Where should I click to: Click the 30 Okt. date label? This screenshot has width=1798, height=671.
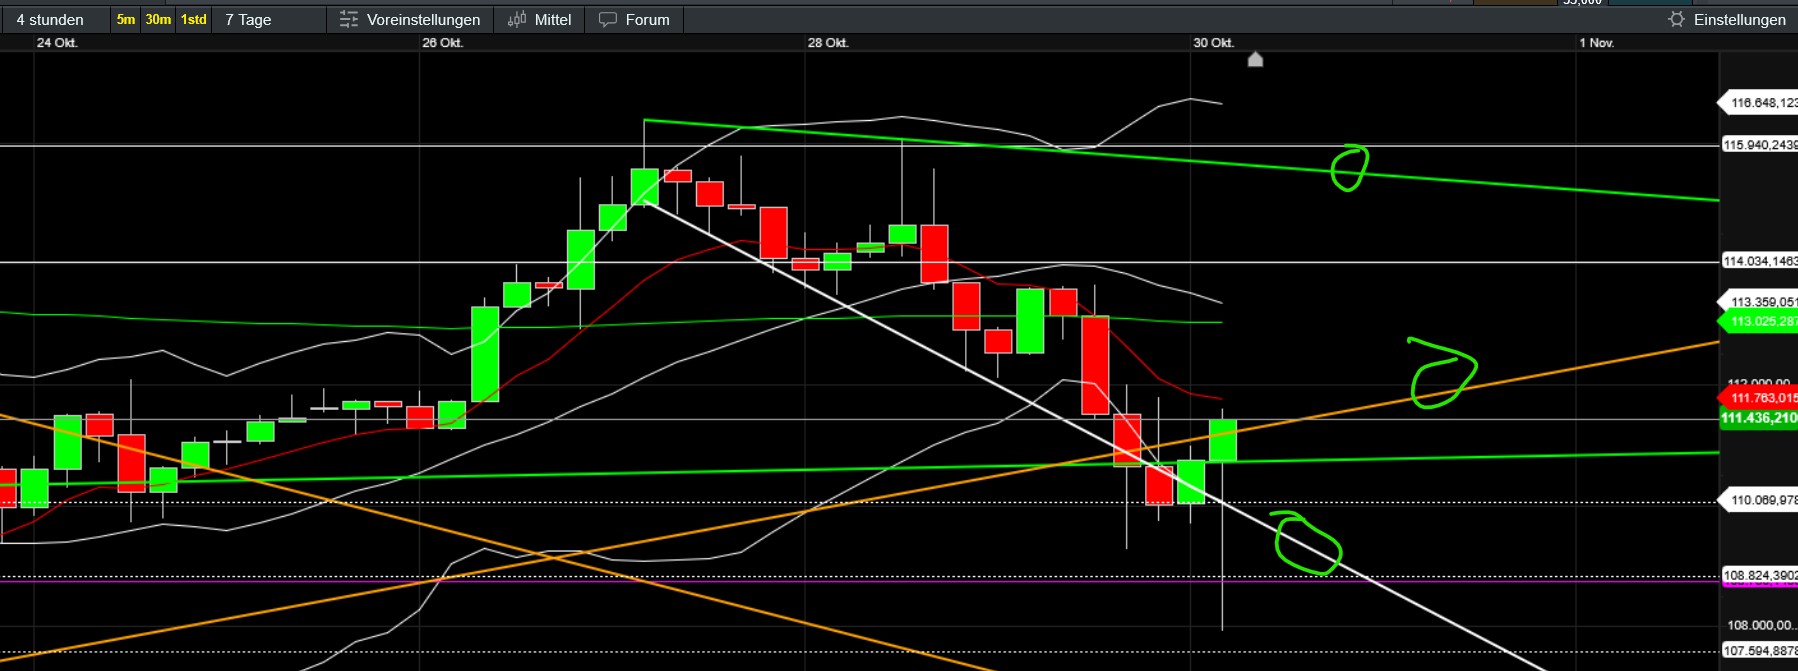[1213, 43]
